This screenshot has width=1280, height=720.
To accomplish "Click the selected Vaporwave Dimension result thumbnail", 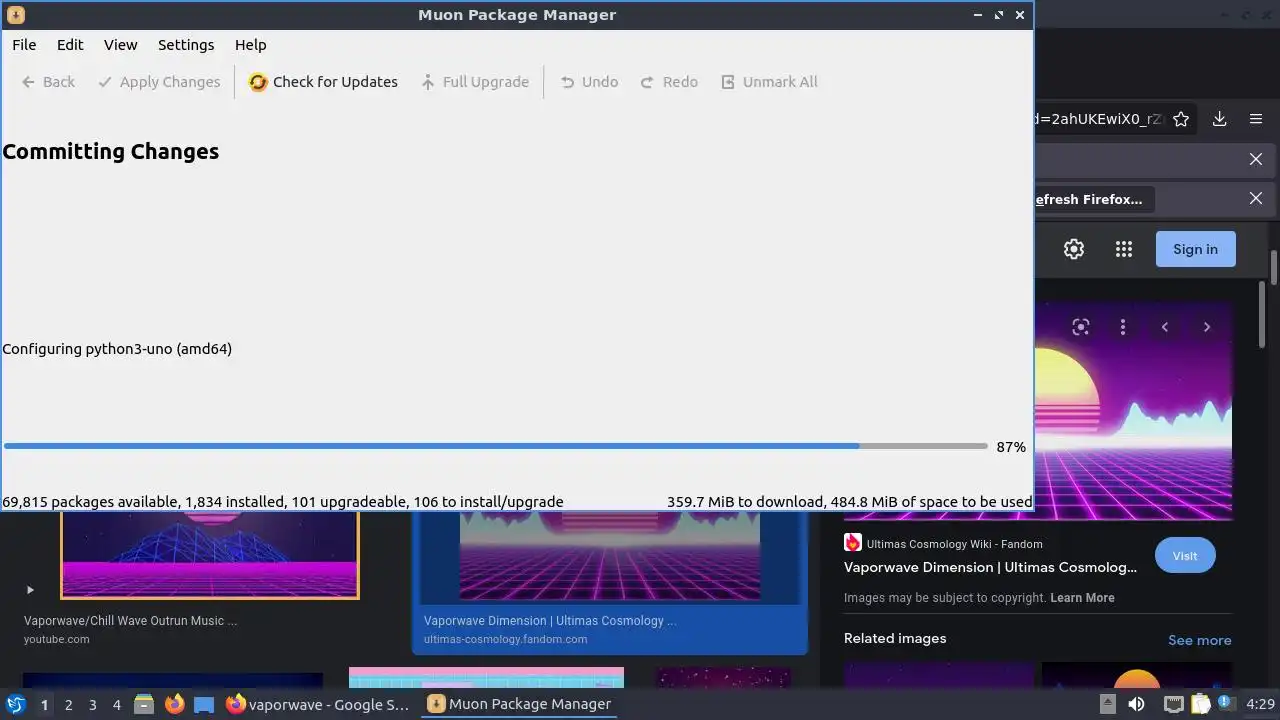I will [x=609, y=557].
